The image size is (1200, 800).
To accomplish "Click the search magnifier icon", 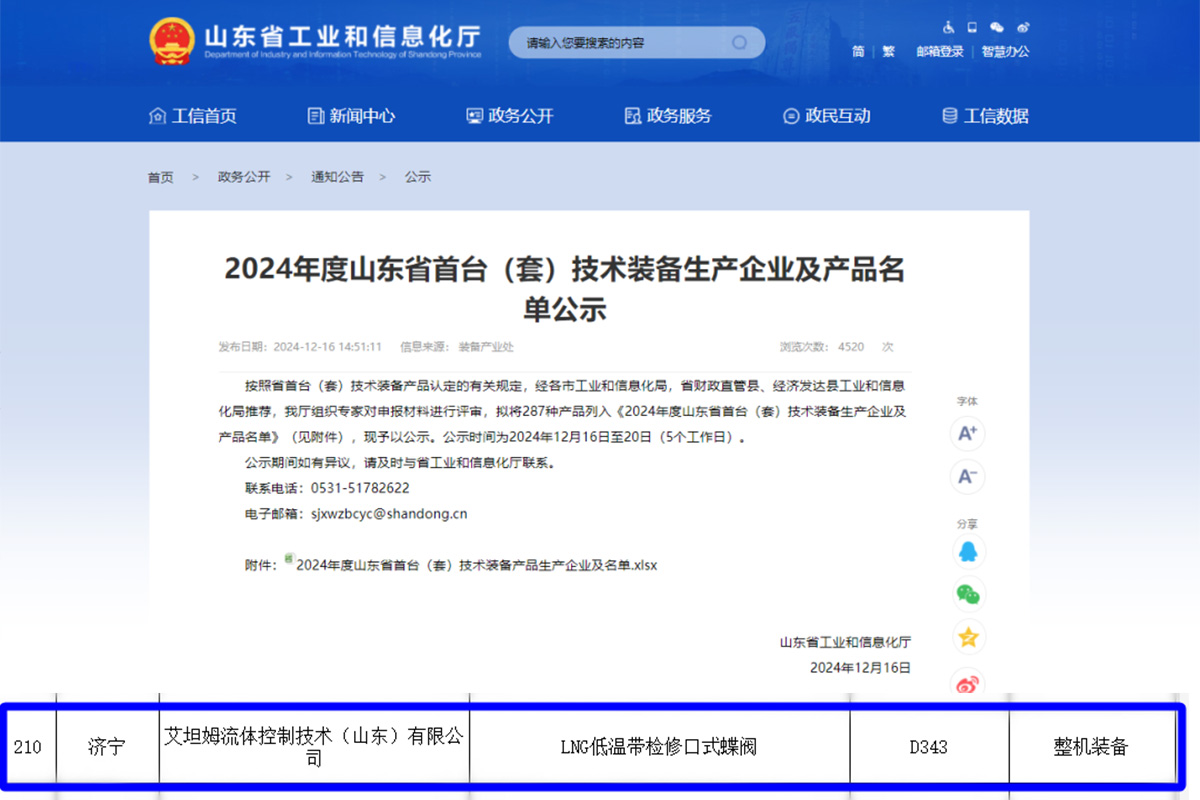I will tap(740, 42).
